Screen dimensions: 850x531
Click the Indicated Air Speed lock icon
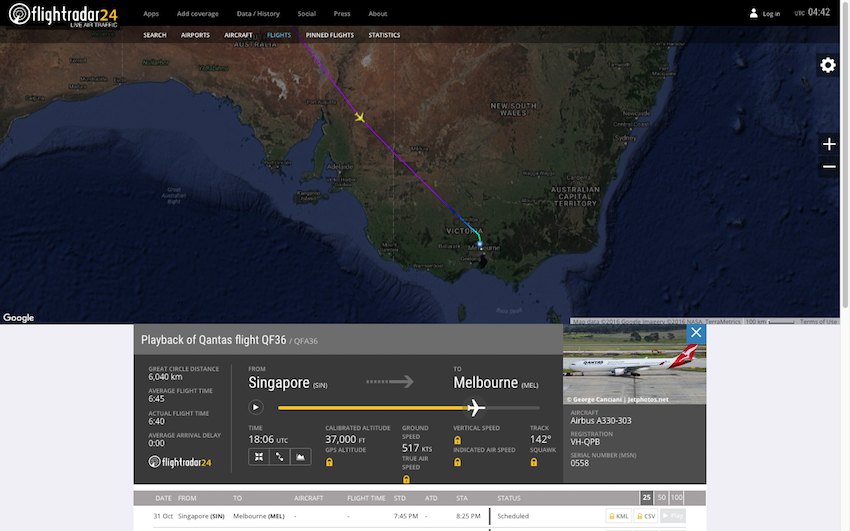pos(457,462)
